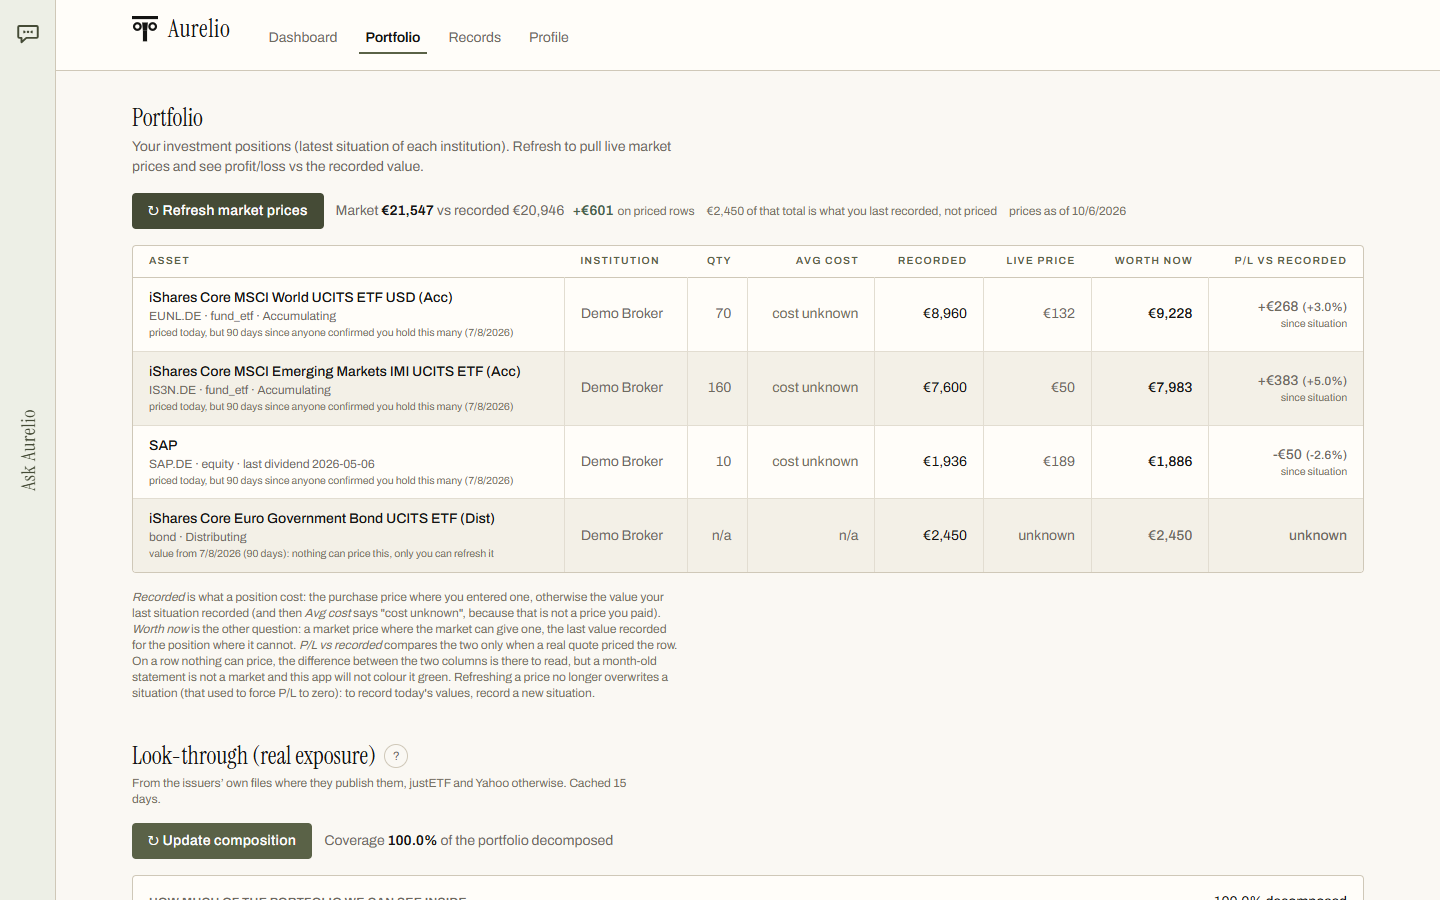
Task: Click the AVG COST column header
Action: (x=827, y=261)
